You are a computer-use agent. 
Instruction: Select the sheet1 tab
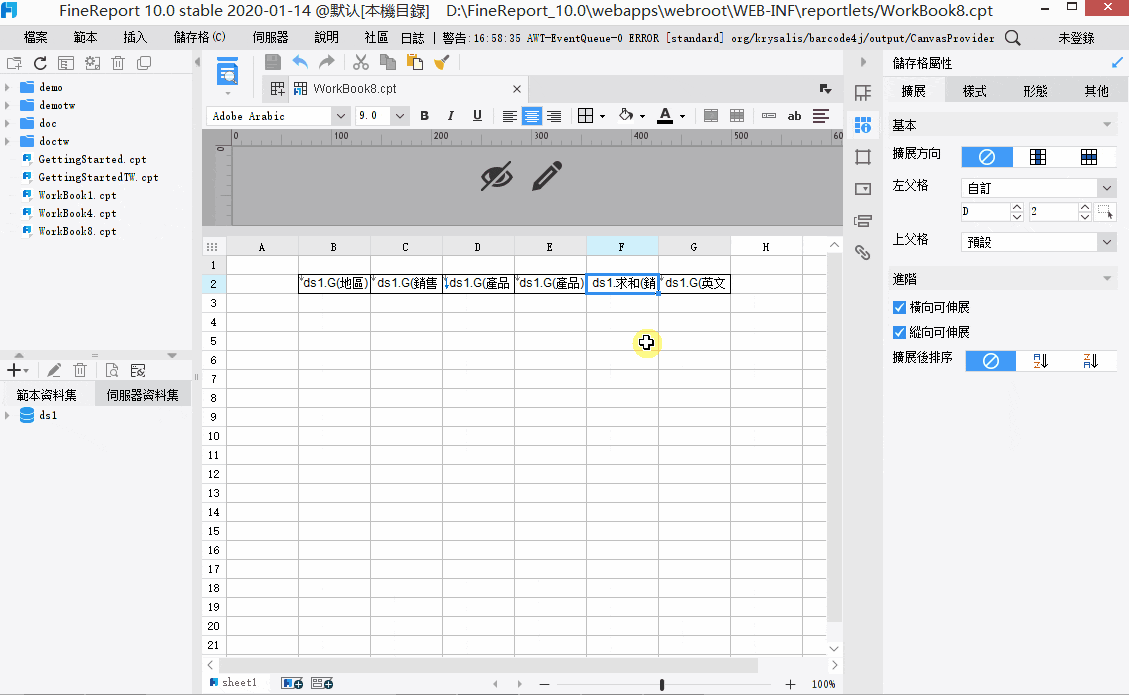[233, 683]
